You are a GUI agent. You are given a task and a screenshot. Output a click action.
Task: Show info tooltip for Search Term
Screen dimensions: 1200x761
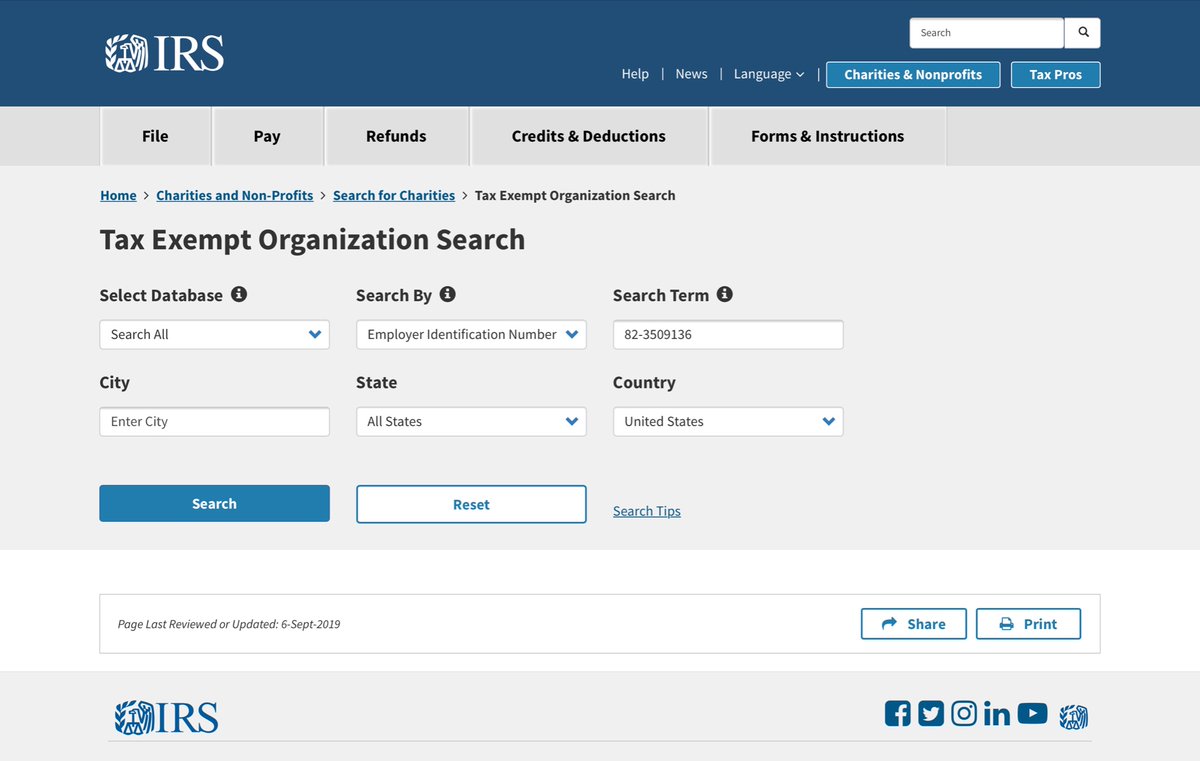[x=725, y=294]
